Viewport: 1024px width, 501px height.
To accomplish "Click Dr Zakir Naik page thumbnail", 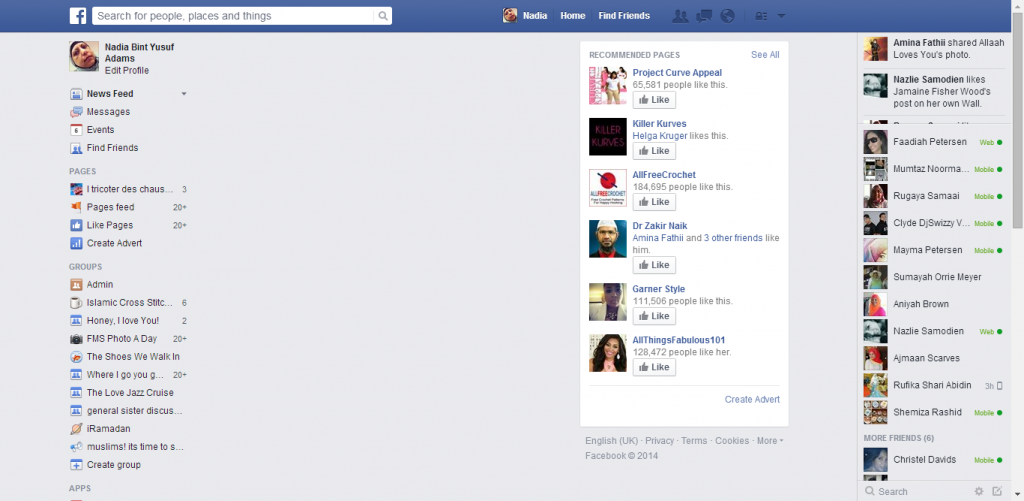I will tap(608, 238).
